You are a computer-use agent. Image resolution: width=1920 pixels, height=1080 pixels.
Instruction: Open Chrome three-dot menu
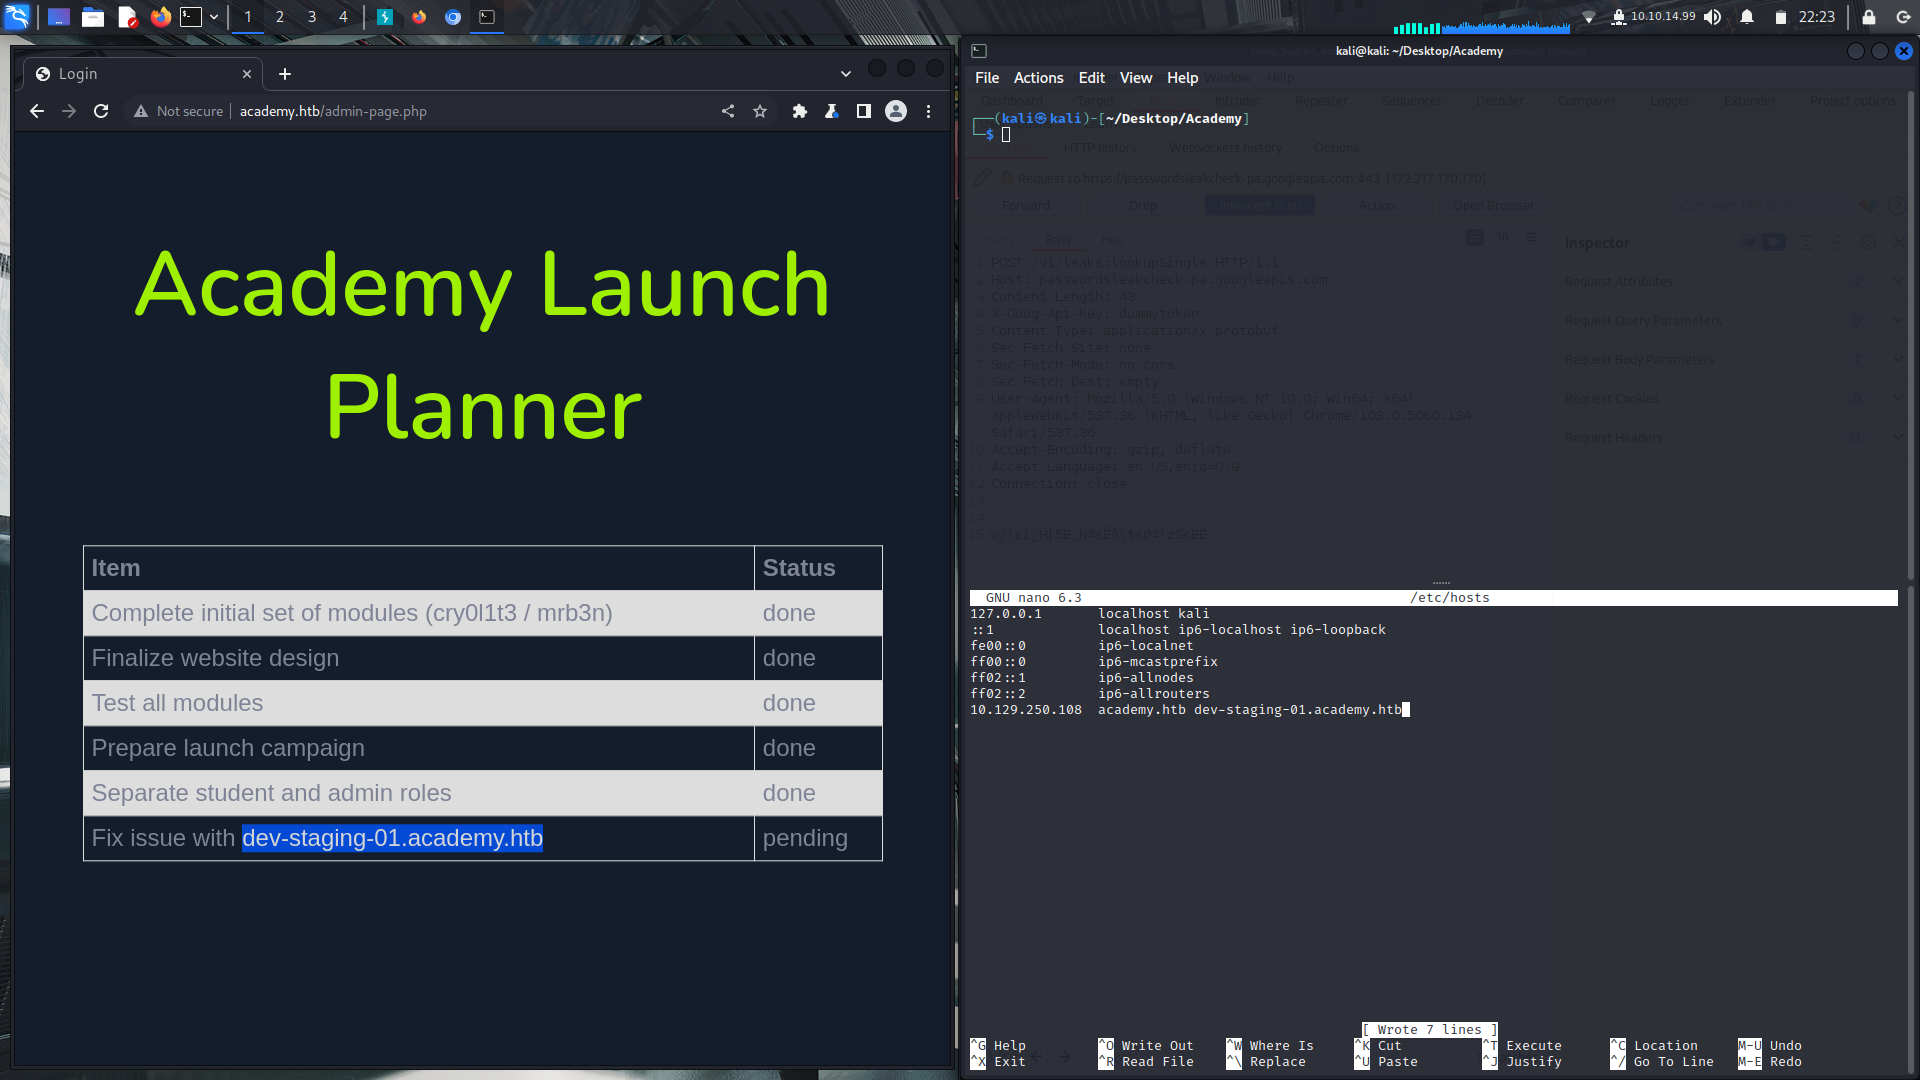pos(928,111)
